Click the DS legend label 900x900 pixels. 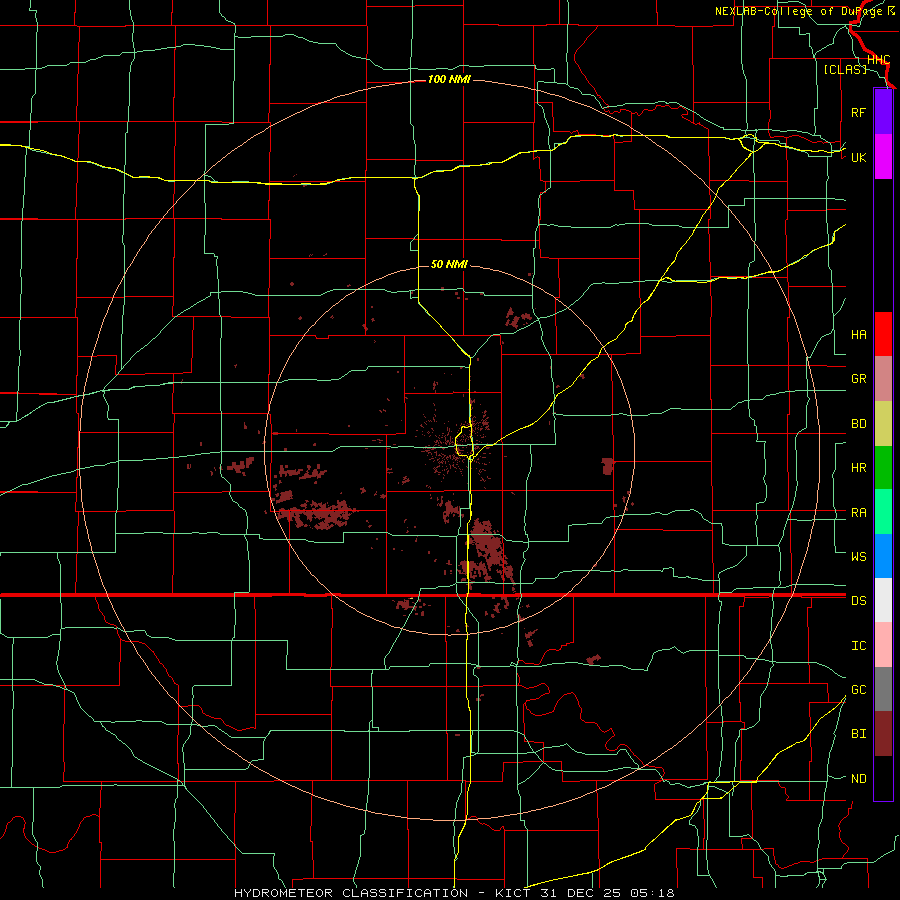(858, 600)
